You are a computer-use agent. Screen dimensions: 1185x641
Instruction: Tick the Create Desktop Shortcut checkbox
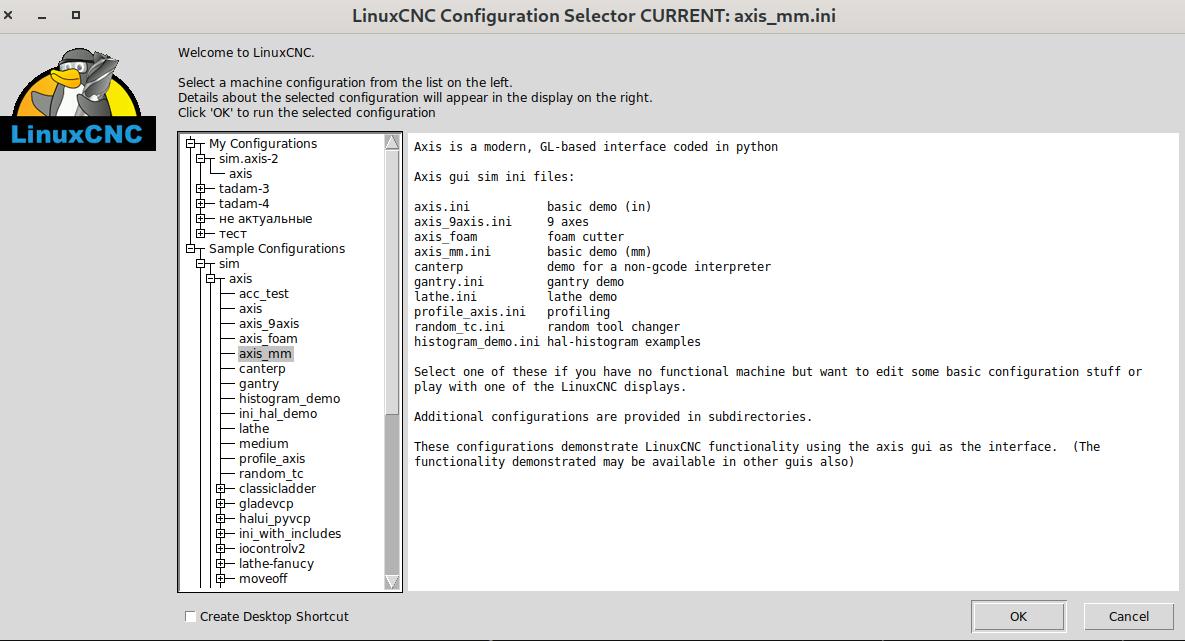tap(190, 617)
